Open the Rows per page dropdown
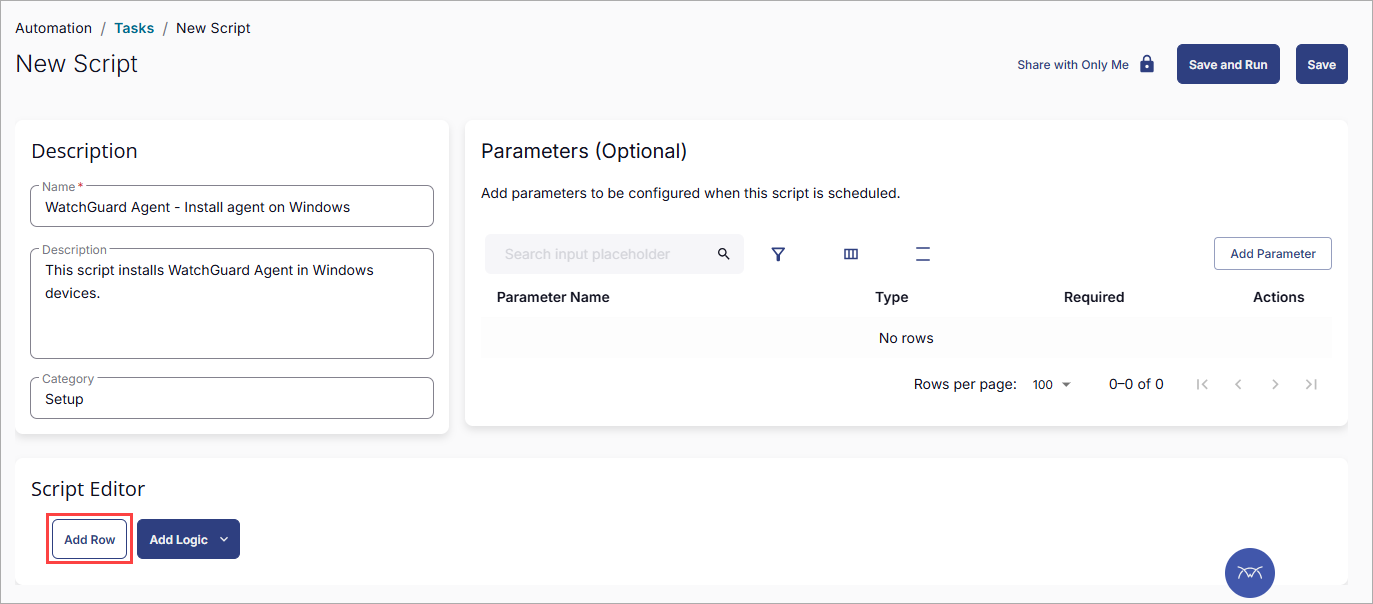 click(x=1050, y=384)
